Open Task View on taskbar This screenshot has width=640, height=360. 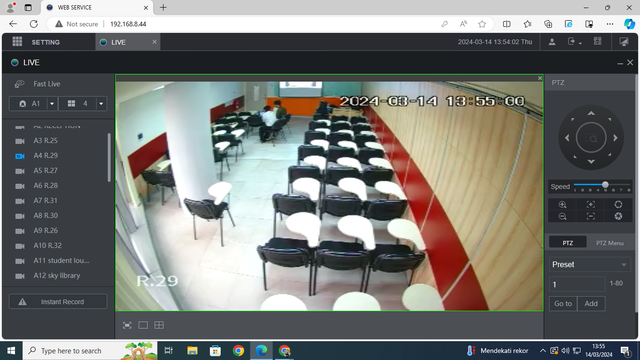(x=168, y=351)
